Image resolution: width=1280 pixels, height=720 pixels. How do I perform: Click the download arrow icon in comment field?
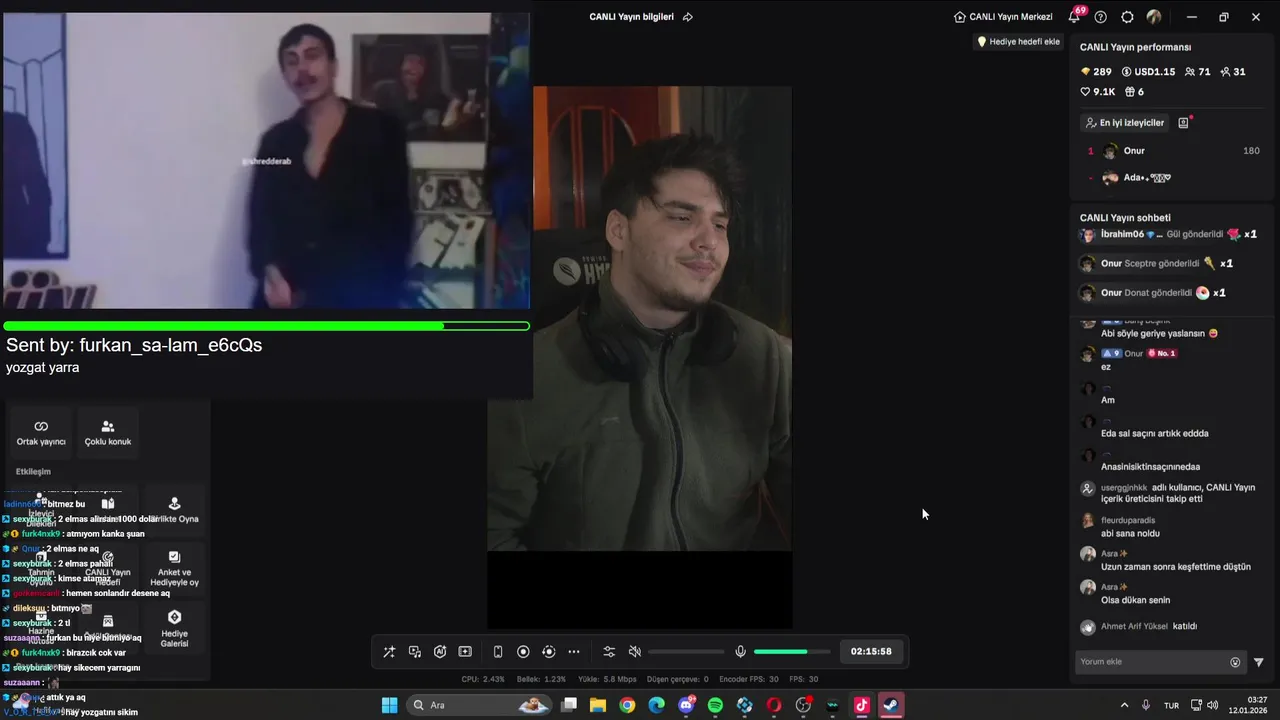1235,662
